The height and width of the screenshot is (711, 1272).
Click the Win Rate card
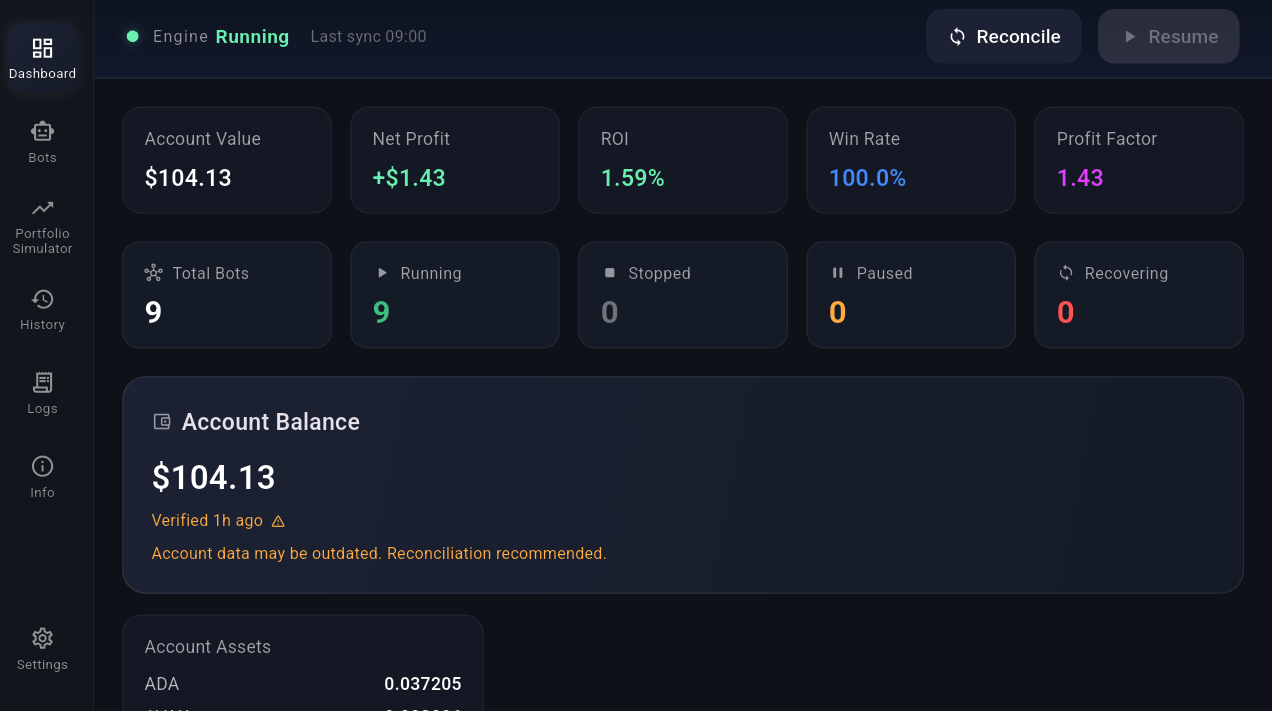click(911, 160)
